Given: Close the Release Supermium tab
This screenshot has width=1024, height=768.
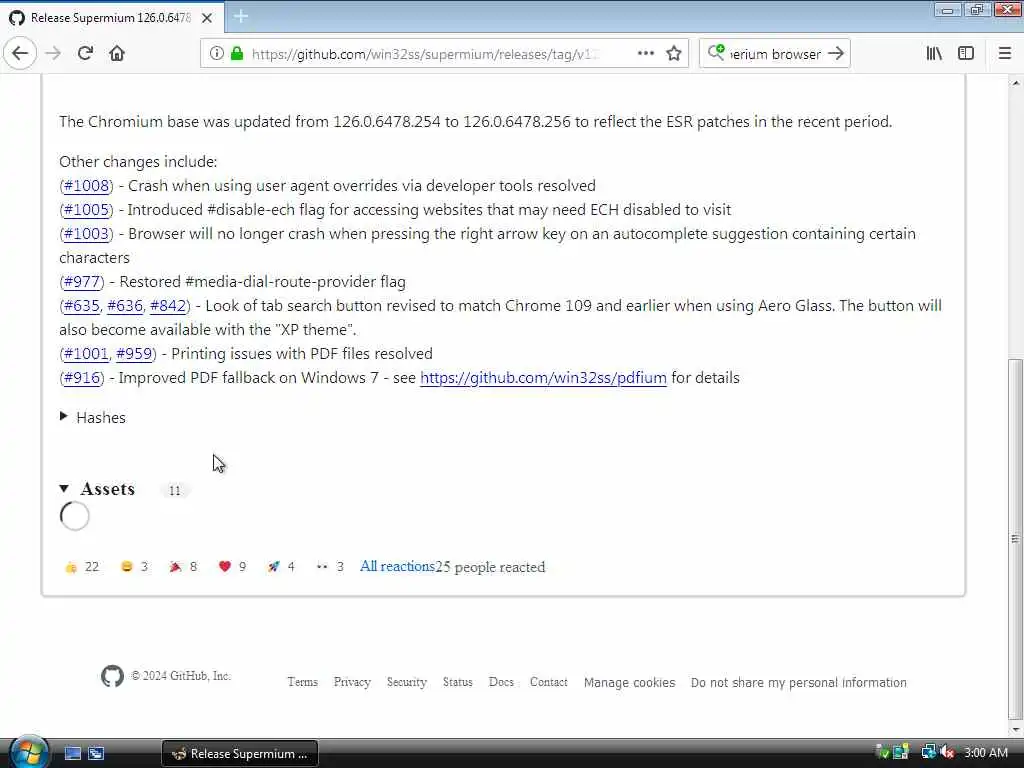Looking at the screenshot, I should [x=207, y=18].
